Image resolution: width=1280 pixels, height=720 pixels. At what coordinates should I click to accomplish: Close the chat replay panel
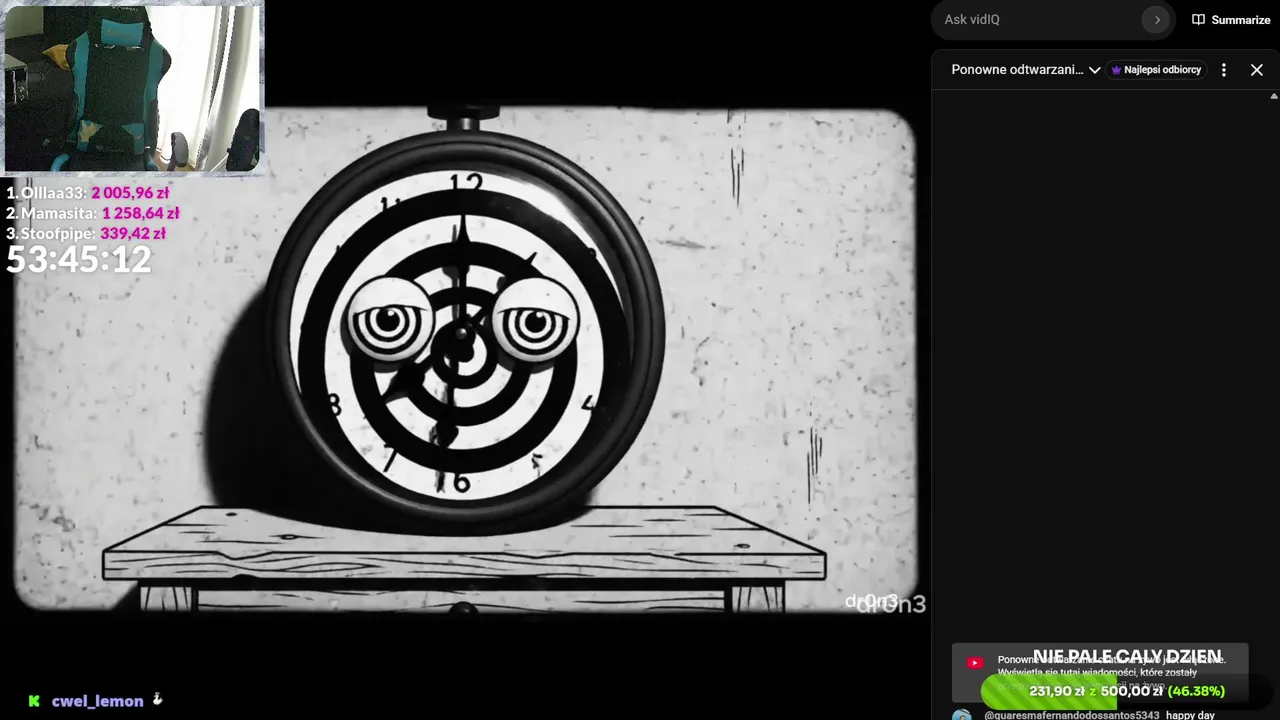point(1257,70)
